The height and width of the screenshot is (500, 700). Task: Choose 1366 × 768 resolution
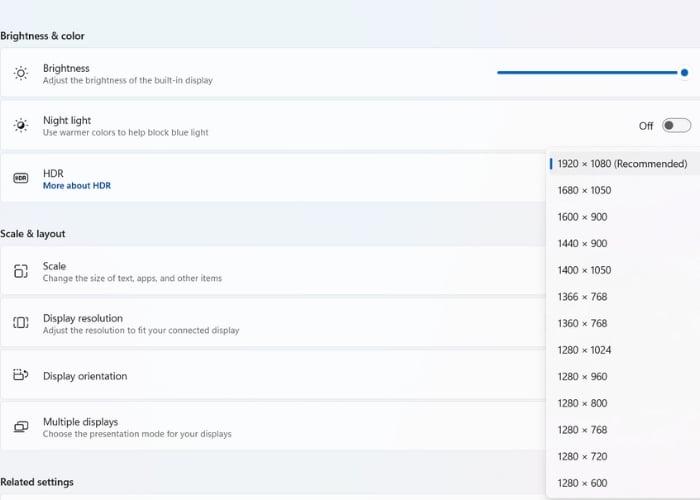click(x=582, y=297)
